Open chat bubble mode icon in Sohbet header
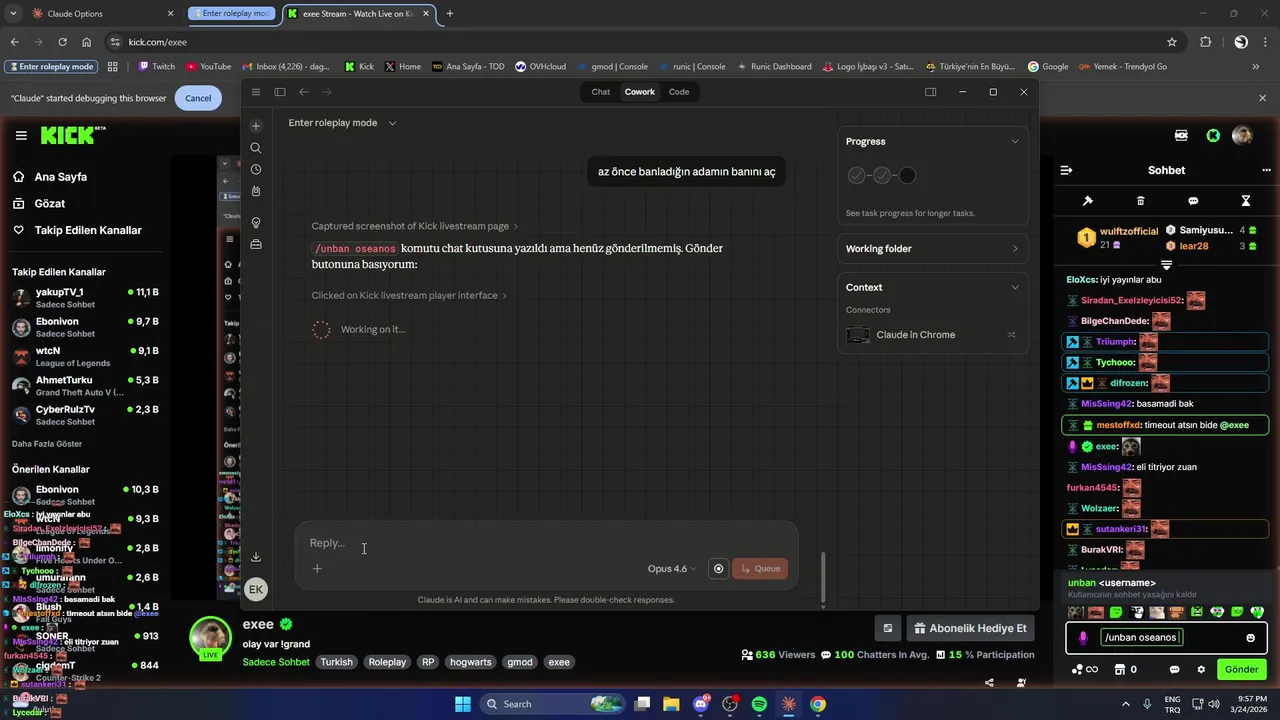Image resolution: width=1280 pixels, height=720 pixels. pyautogui.click(x=1193, y=201)
